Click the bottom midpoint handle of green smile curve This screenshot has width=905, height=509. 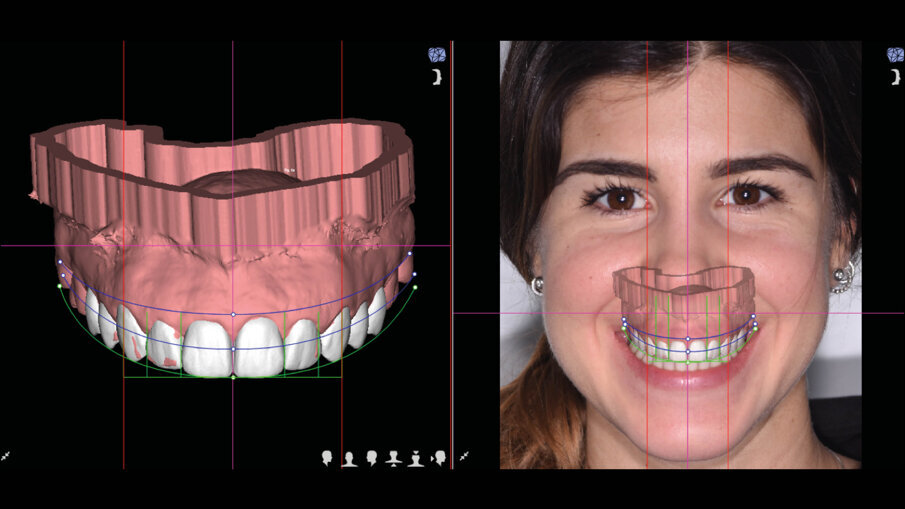click(x=233, y=377)
